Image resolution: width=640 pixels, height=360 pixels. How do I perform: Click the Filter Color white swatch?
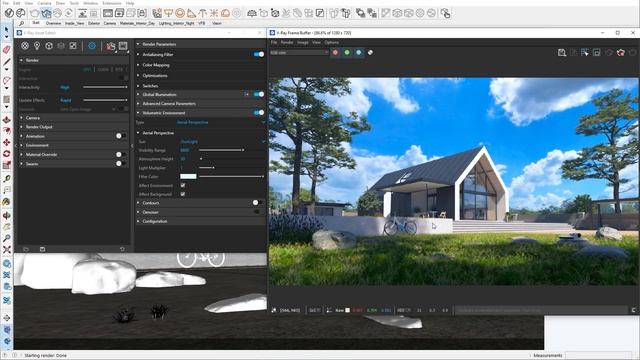pyautogui.click(x=188, y=176)
